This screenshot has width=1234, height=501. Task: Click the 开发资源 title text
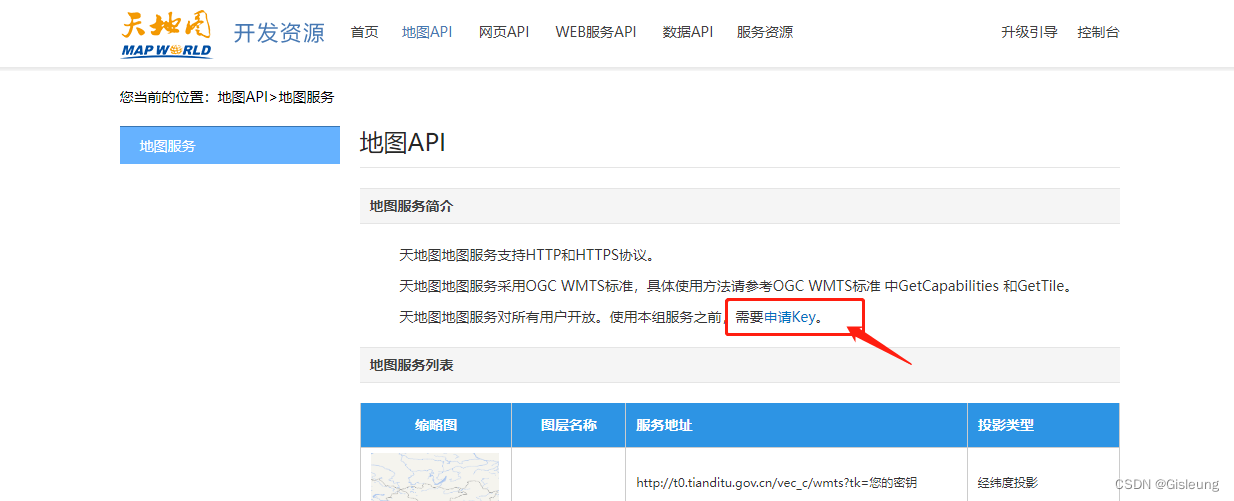point(279,33)
